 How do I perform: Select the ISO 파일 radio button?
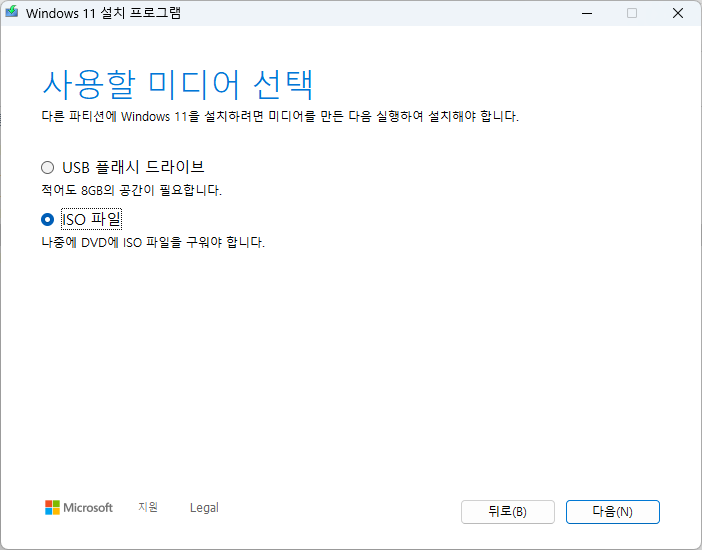coord(47,219)
